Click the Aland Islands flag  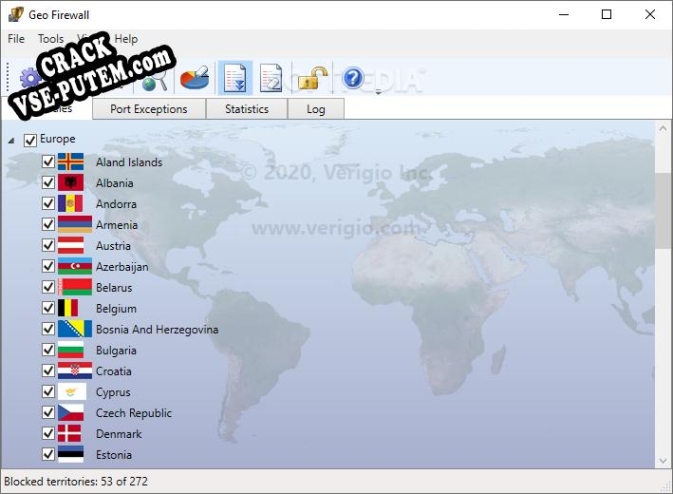[70, 162]
